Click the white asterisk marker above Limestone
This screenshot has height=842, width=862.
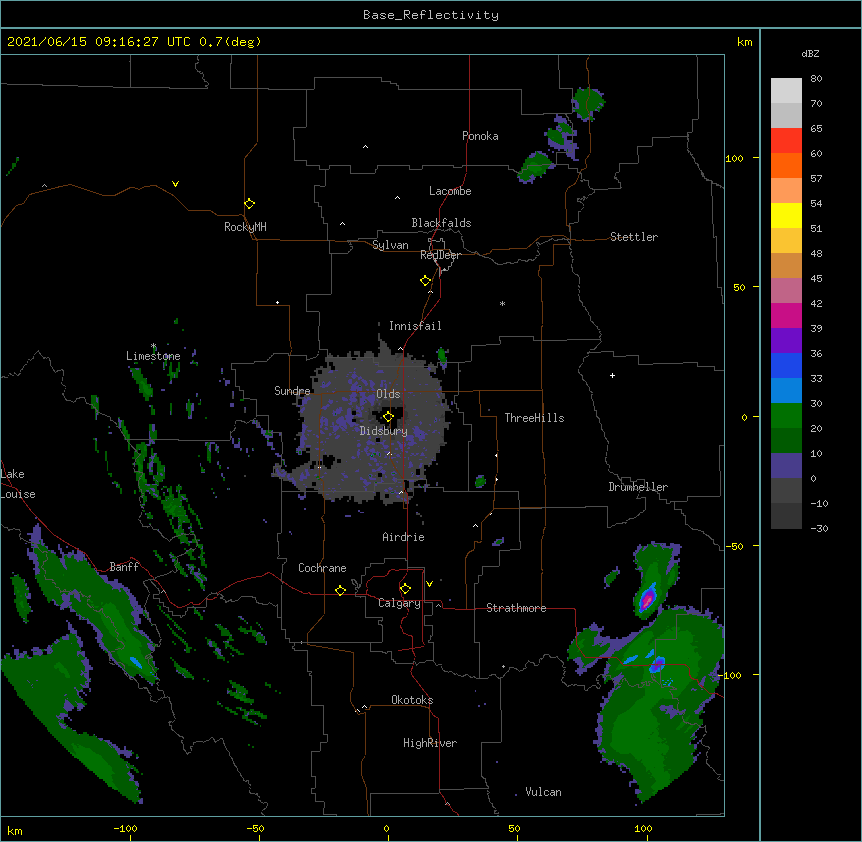point(153,346)
